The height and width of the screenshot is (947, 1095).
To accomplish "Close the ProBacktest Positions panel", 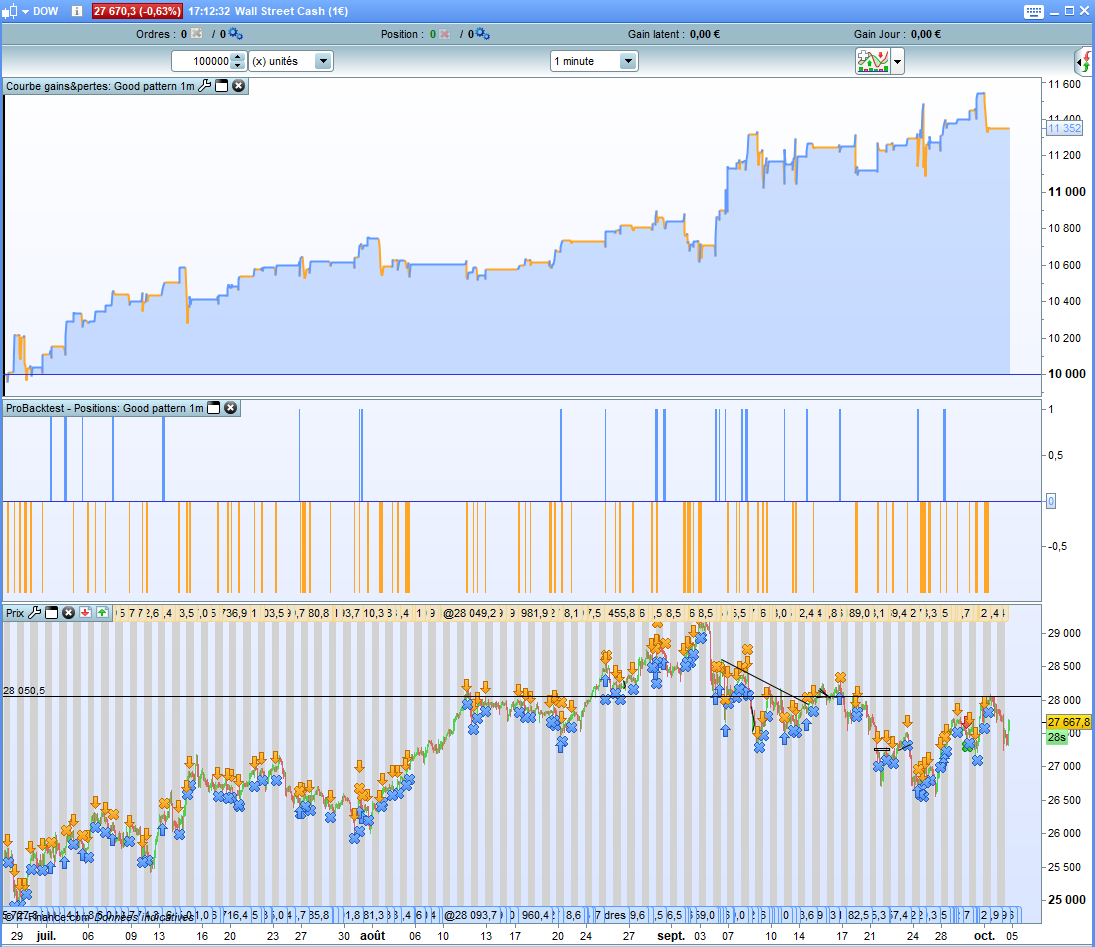I will click(x=230, y=408).
